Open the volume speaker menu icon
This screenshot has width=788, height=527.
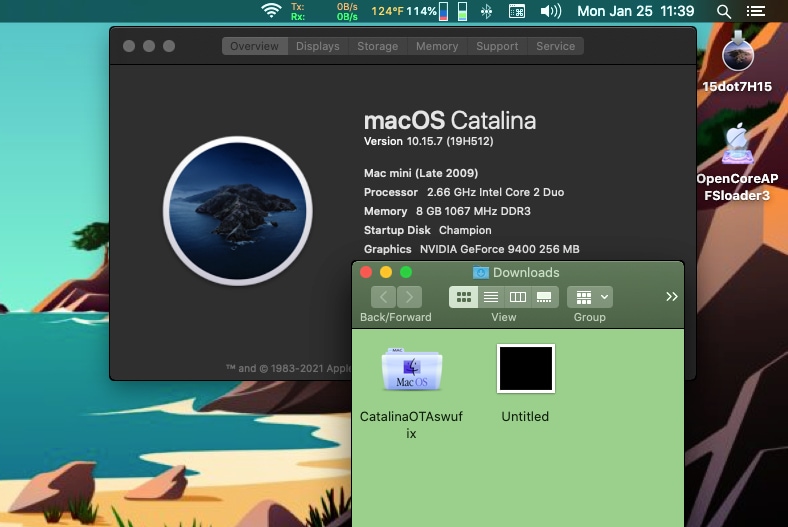pyautogui.click(x=550, y=11)
